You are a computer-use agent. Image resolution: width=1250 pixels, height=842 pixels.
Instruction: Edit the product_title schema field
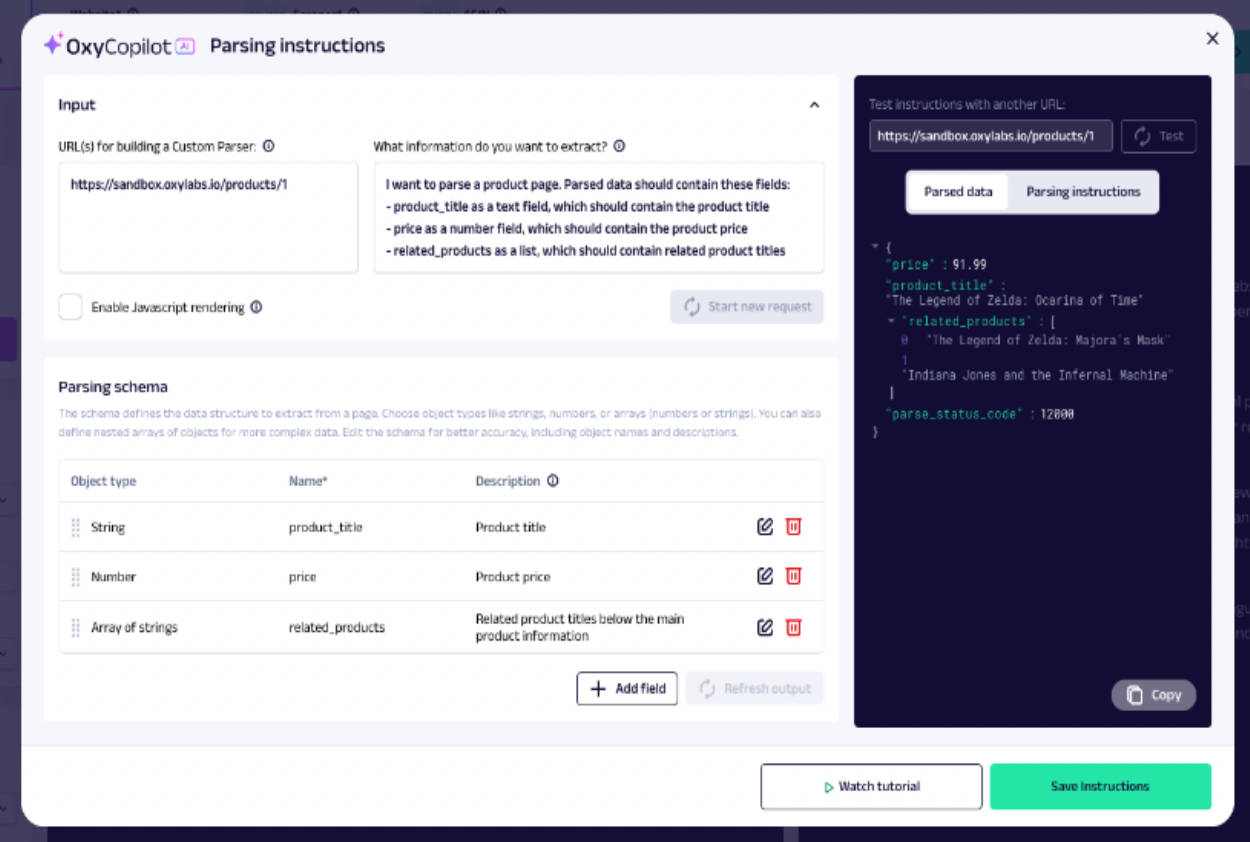(765, 527)
